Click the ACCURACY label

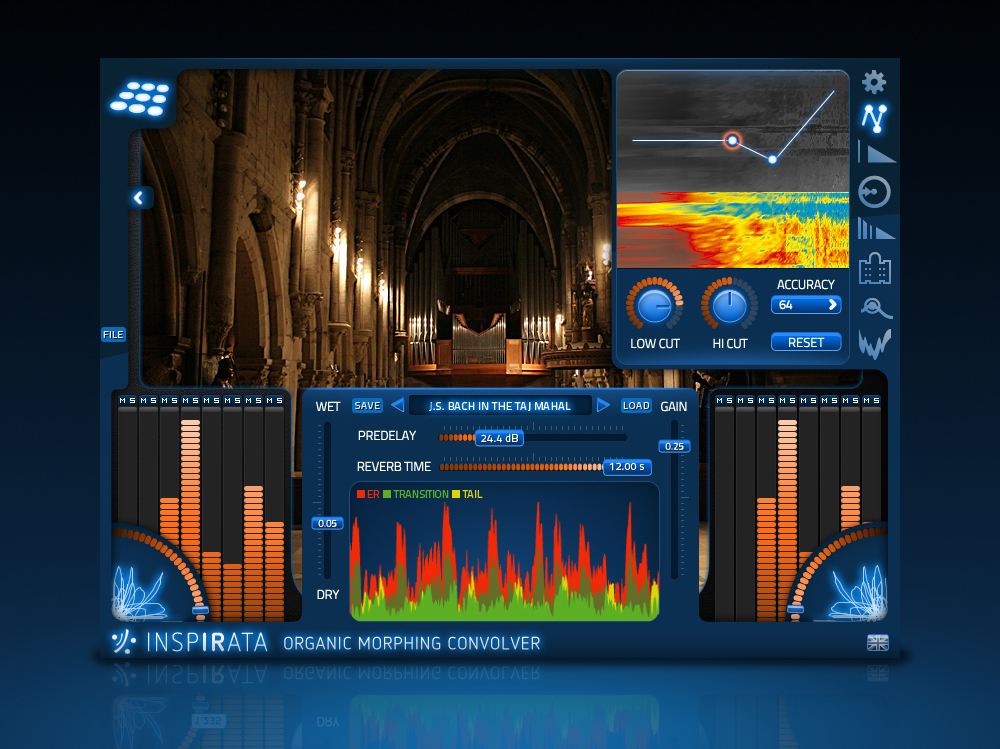coord(805,285)
